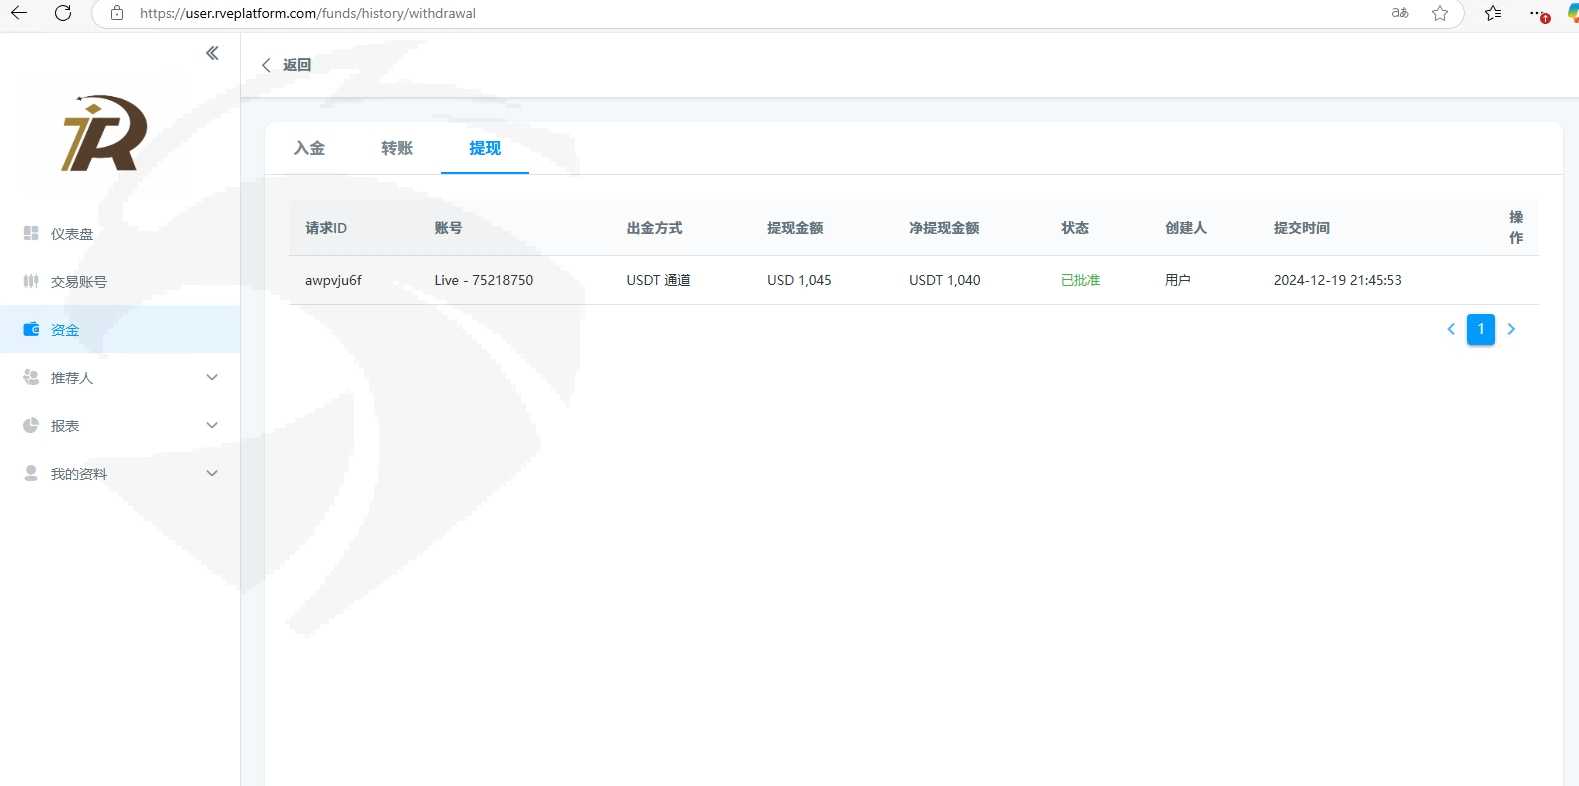1579x786 pixels.
Task: Collapse the sidebar with double-chevron icon
Action: 212,53
